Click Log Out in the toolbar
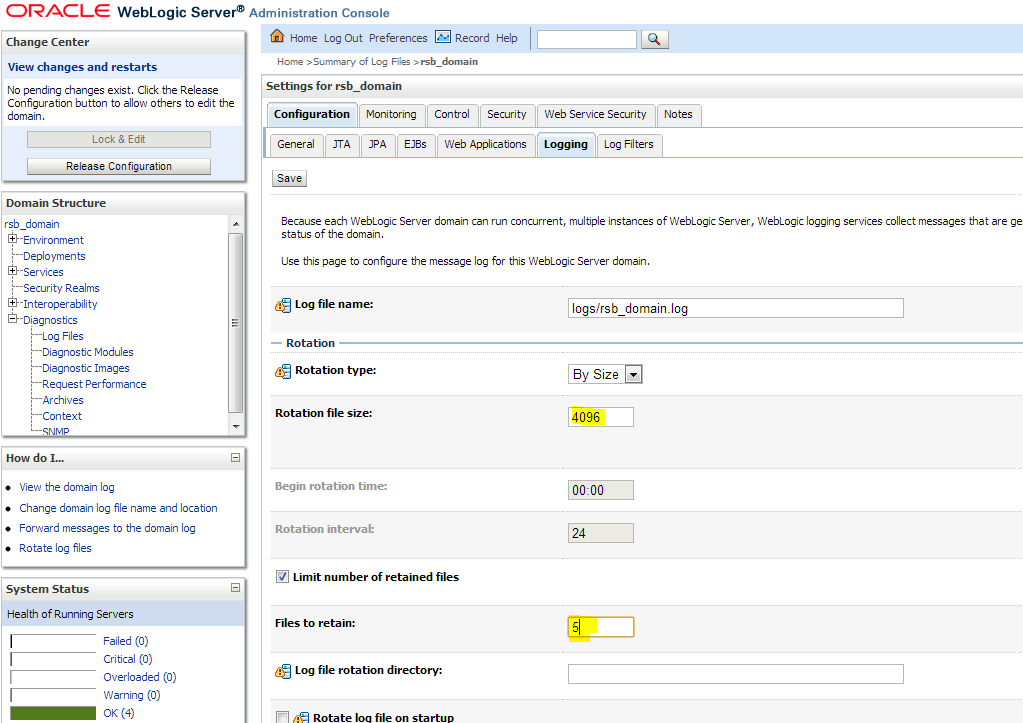 pos(343,38)
